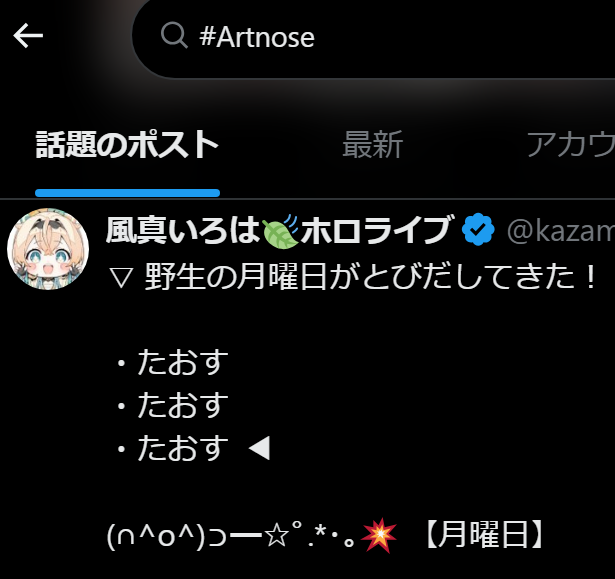Click the ◀ arrow beside たおす
The height and width of the screenshot is (579, 615).
point(260,448)
